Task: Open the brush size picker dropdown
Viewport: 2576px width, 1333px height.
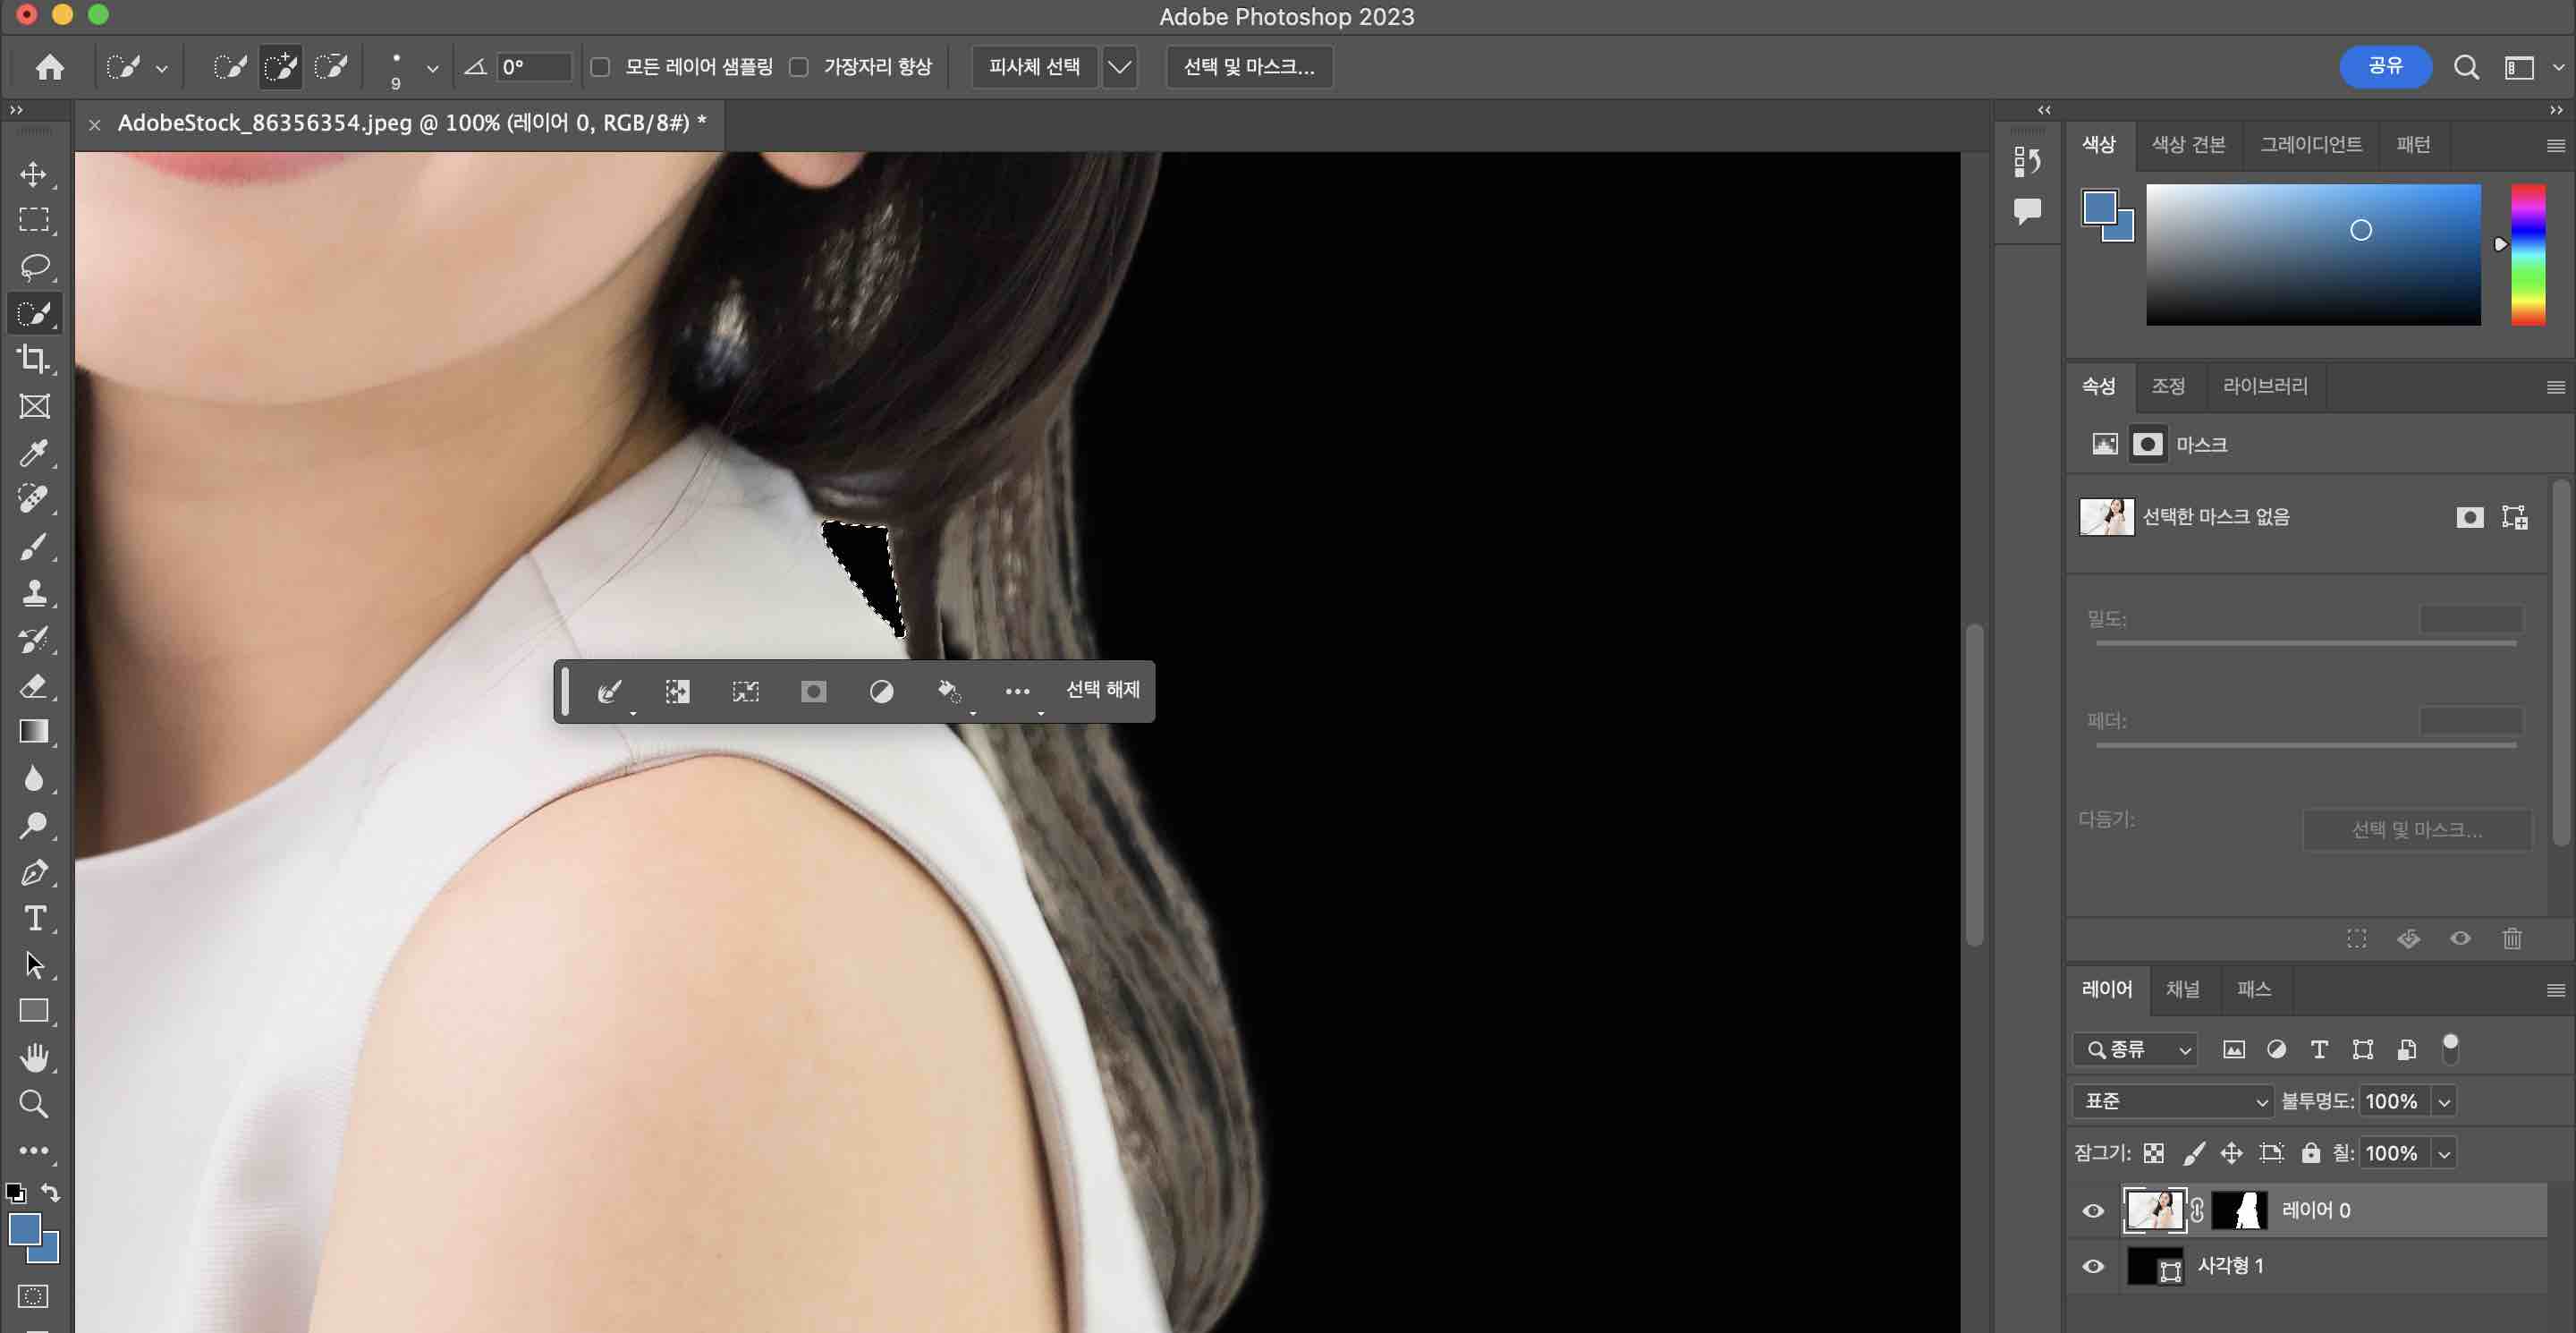Action: tap(432, 68)
